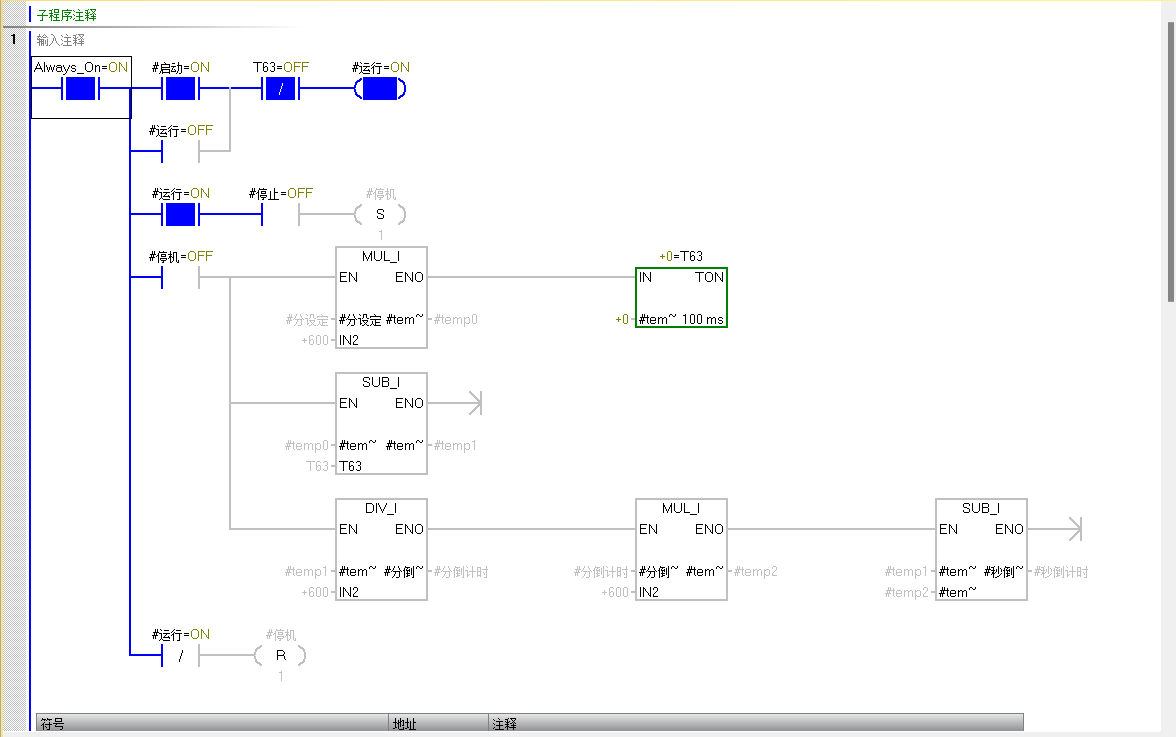Select the negated #运行 contact at bottom
The width and height of the screenshot is (1176, 737).
(180, 656)
